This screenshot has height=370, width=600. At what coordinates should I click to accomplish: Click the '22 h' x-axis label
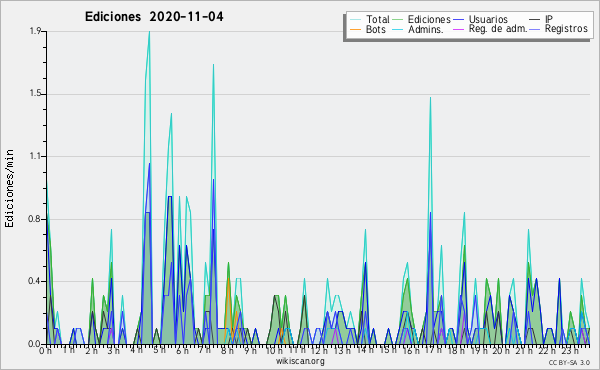tap(547, 351)
